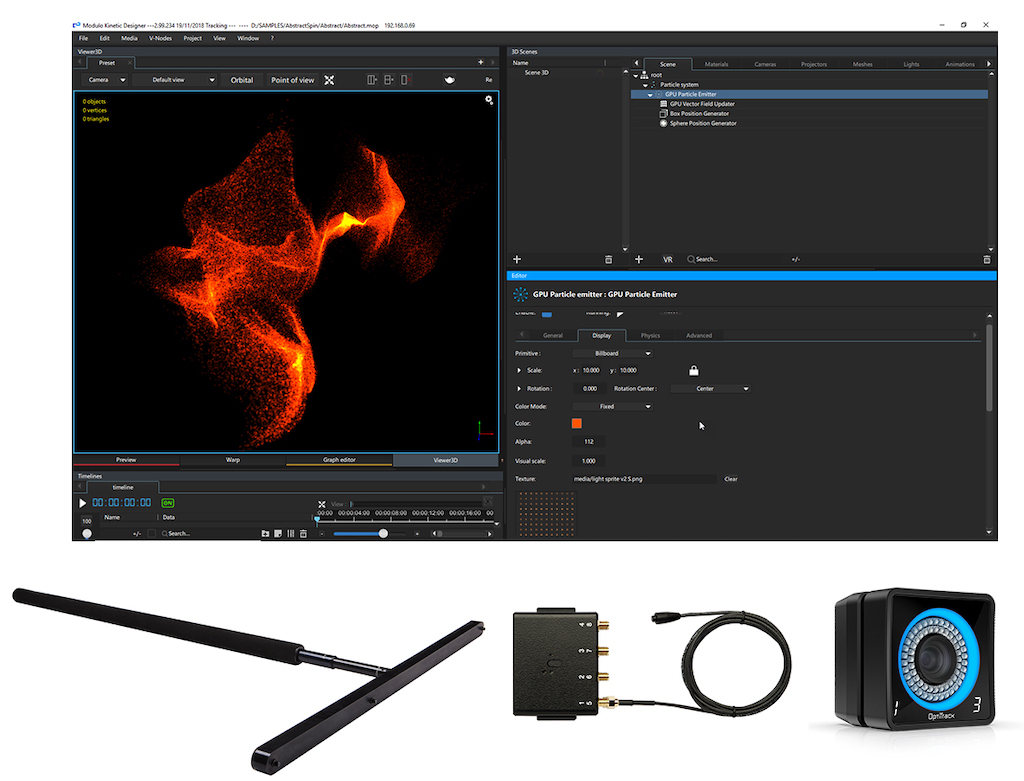The height and width of the screenshot is (781, 1024).
Task: Open the Color Mode Fixed dropdown
Action: [x=612, y=407]
